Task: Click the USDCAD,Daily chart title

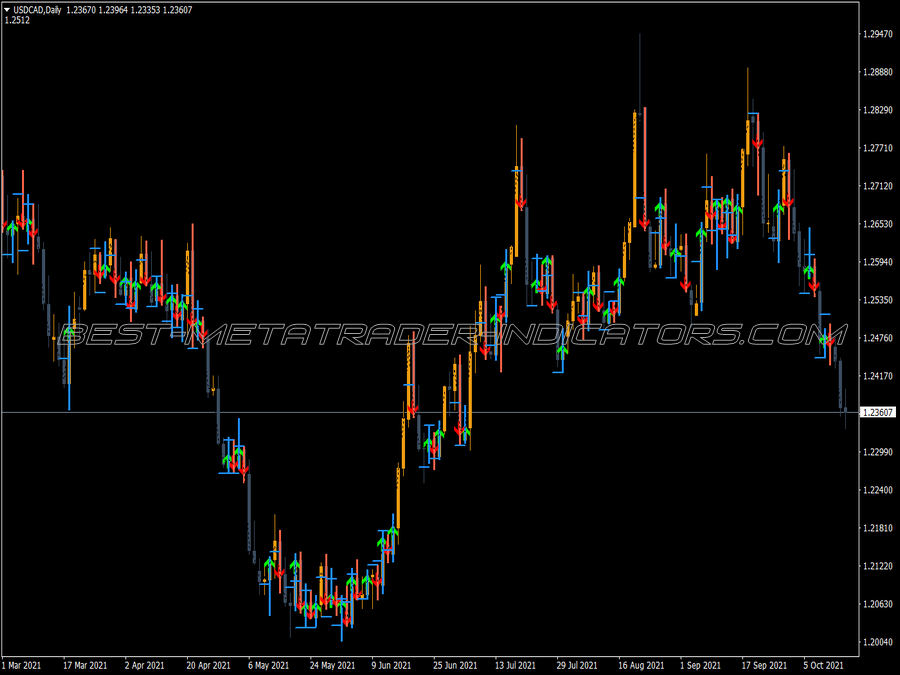Action: [37, 10]
